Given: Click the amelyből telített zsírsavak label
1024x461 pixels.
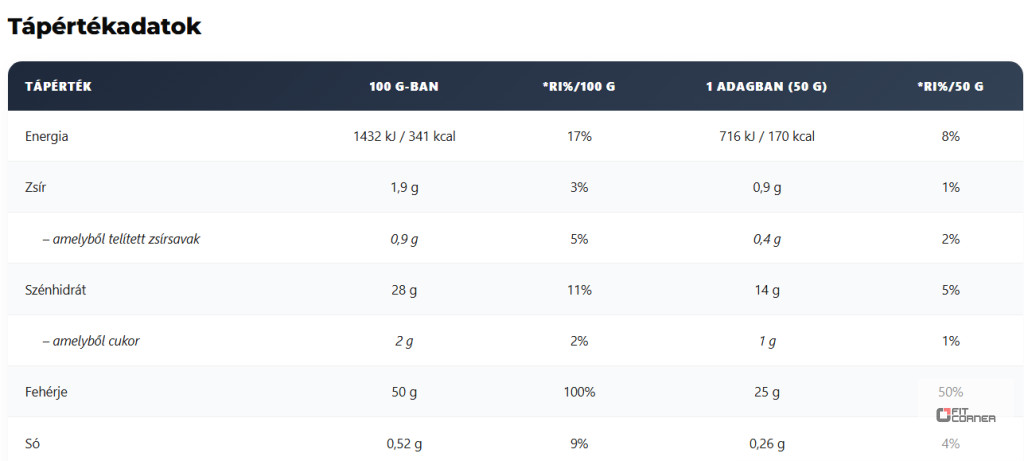Looking at the screenshot, I should (120, 239).
